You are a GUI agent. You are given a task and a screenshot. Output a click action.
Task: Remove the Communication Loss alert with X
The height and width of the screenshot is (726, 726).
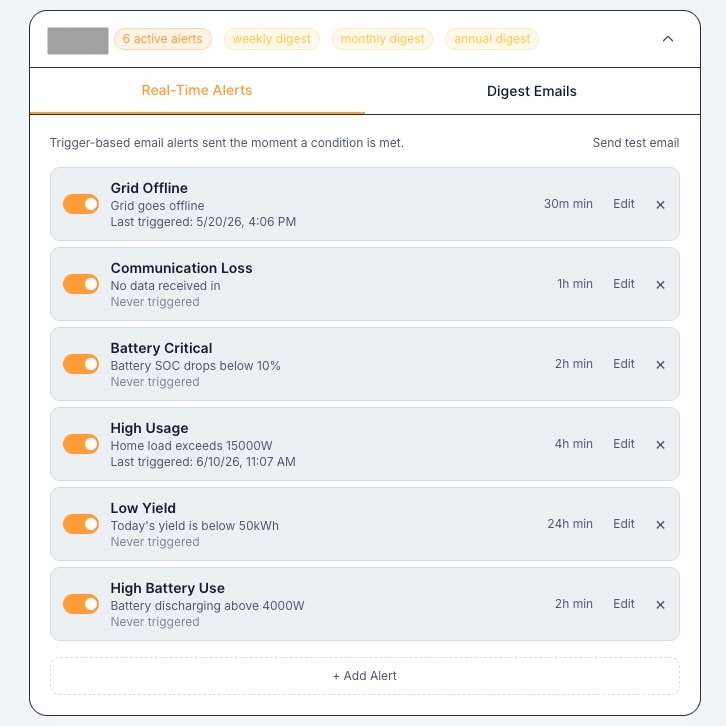(x=660, y=285)
